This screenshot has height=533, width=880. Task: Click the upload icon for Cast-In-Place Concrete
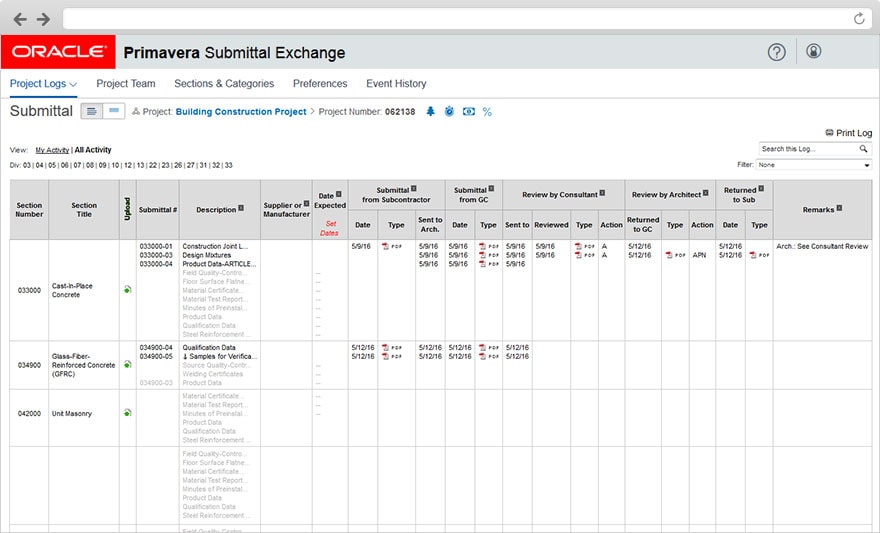[x=127, y=290]
